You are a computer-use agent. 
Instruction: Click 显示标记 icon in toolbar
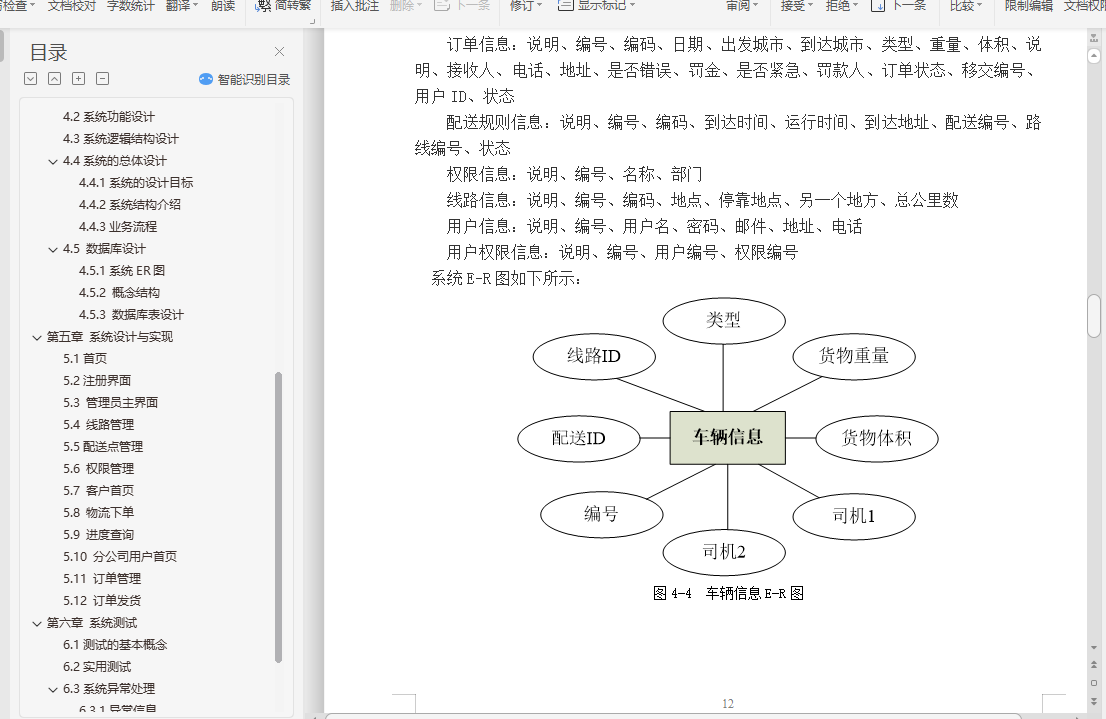(x=565, y=6)
